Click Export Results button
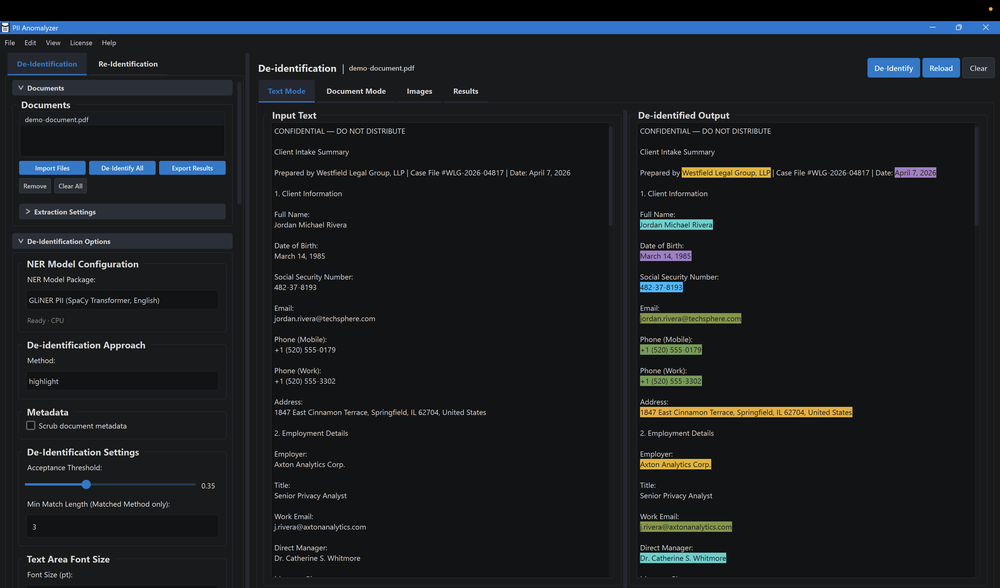 point(192,168)
